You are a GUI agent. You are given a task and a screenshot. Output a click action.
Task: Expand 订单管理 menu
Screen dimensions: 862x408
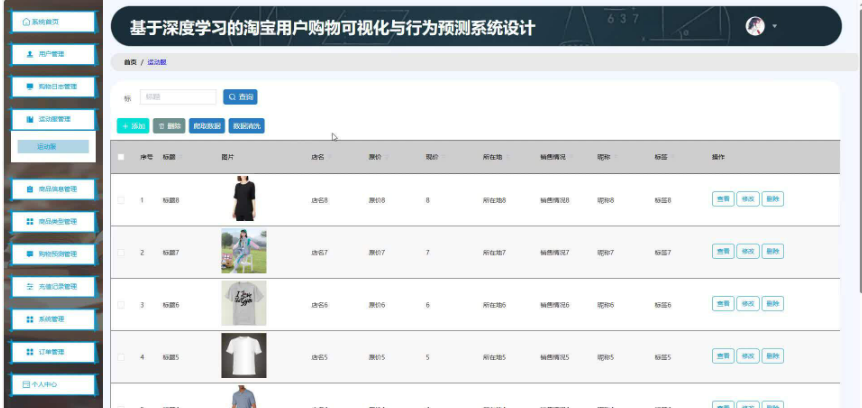click(x=53, y=352)
